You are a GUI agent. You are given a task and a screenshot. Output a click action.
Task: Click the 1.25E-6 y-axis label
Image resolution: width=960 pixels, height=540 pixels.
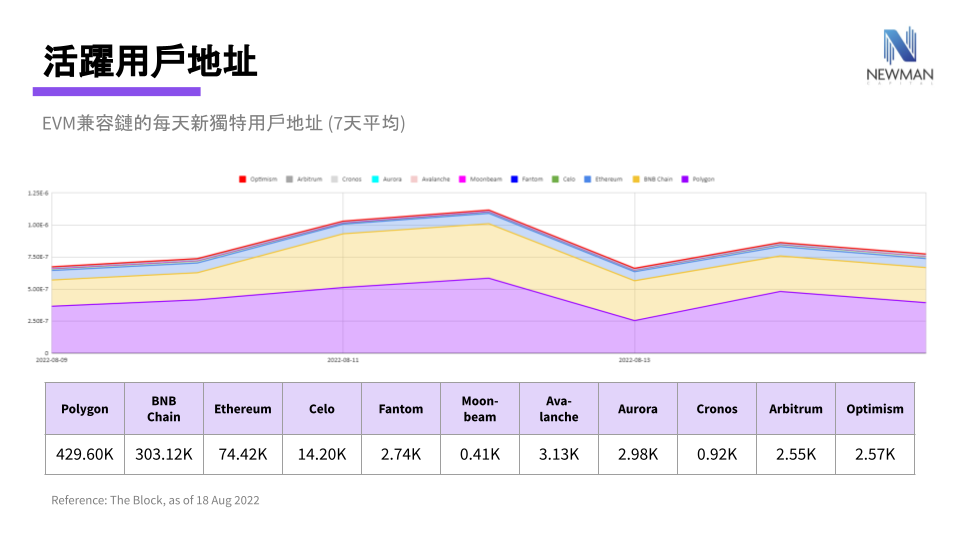38,193
